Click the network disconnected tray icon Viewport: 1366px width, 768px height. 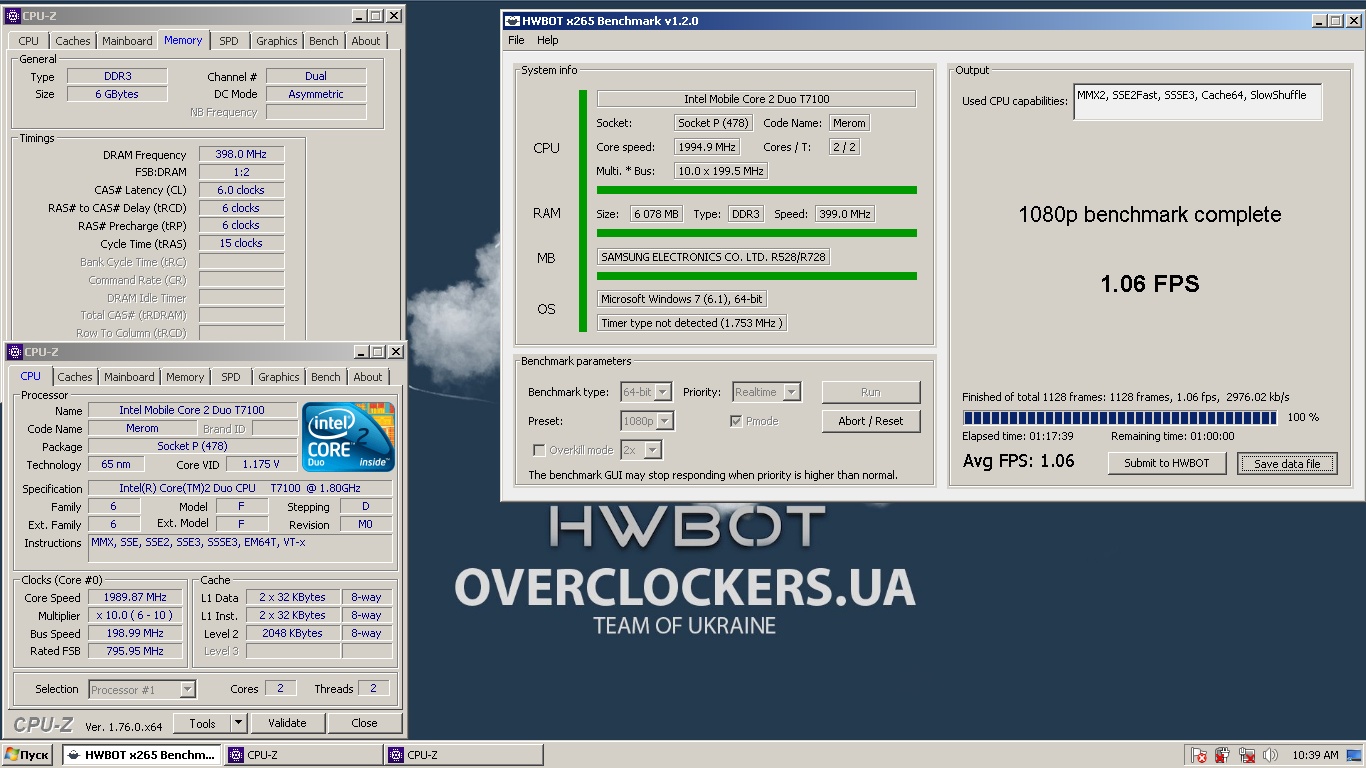(x=1247, y=755)
